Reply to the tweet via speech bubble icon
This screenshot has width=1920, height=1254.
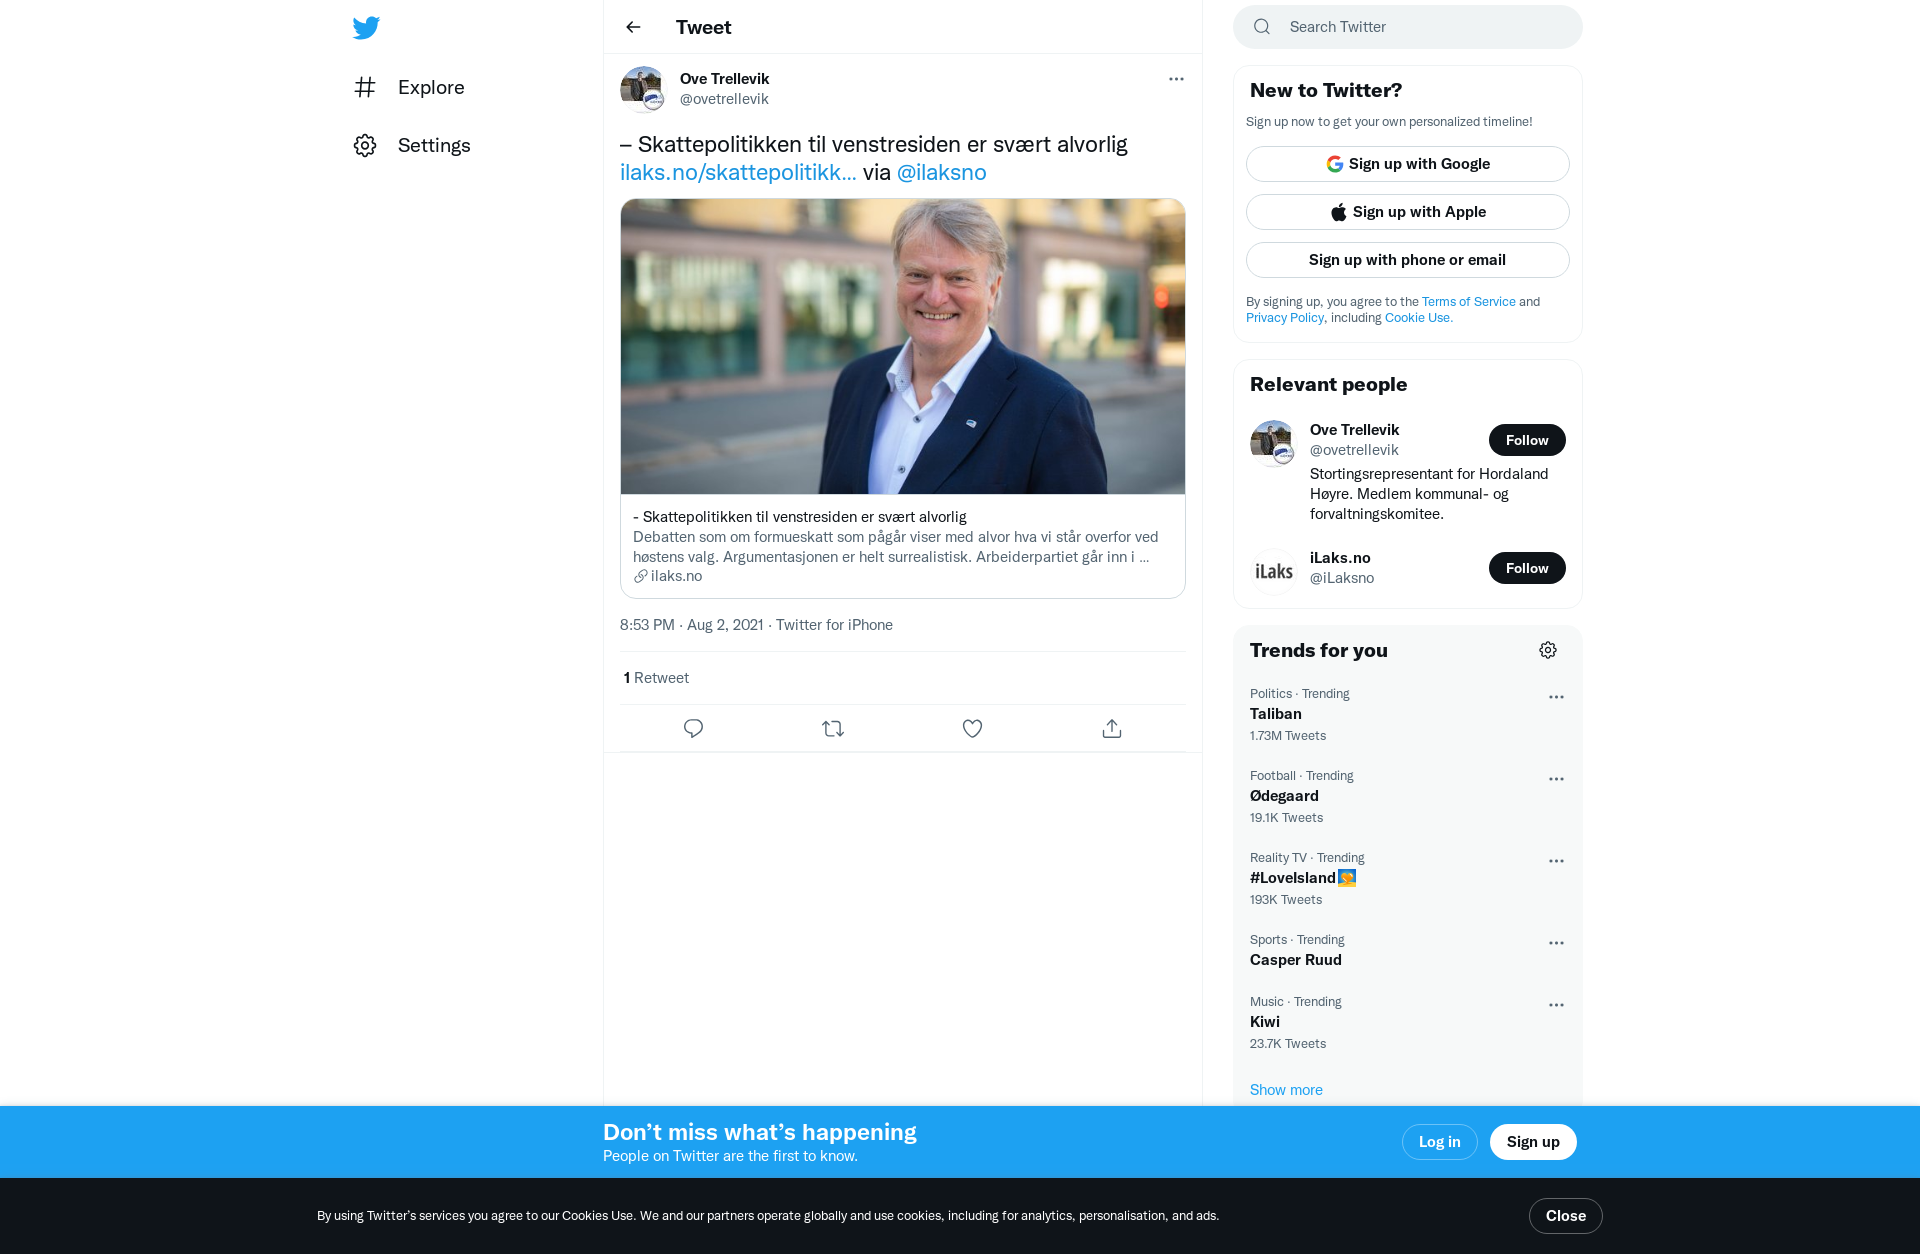[693, 728]
